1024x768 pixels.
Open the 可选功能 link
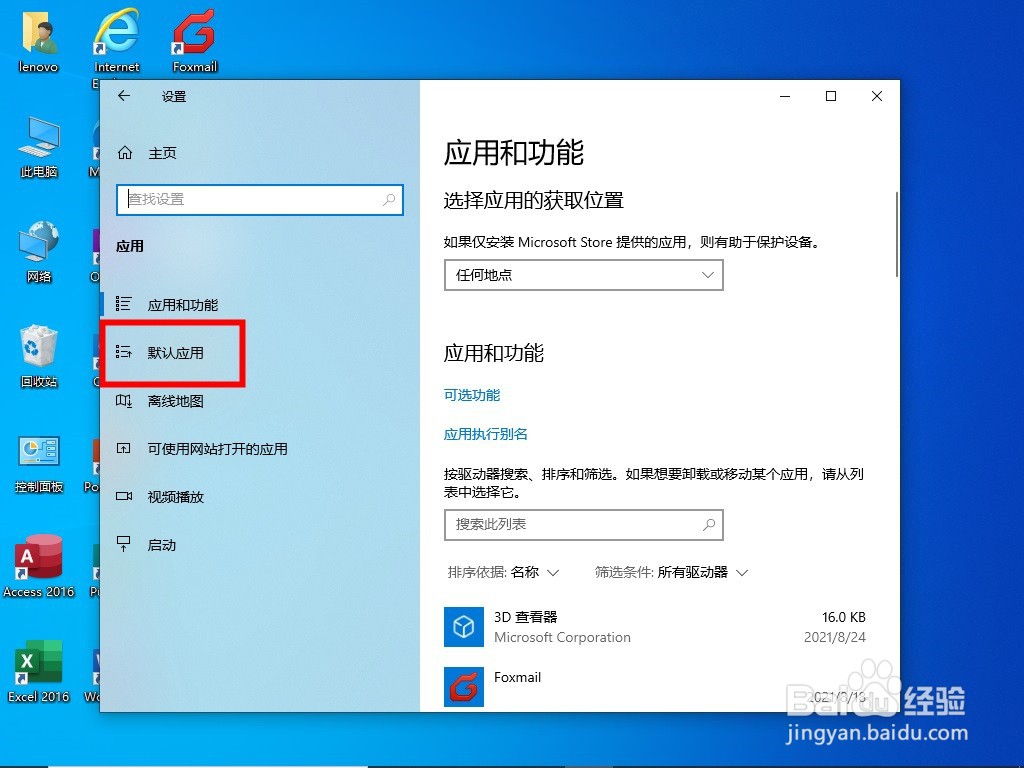(x=472, y=395)
